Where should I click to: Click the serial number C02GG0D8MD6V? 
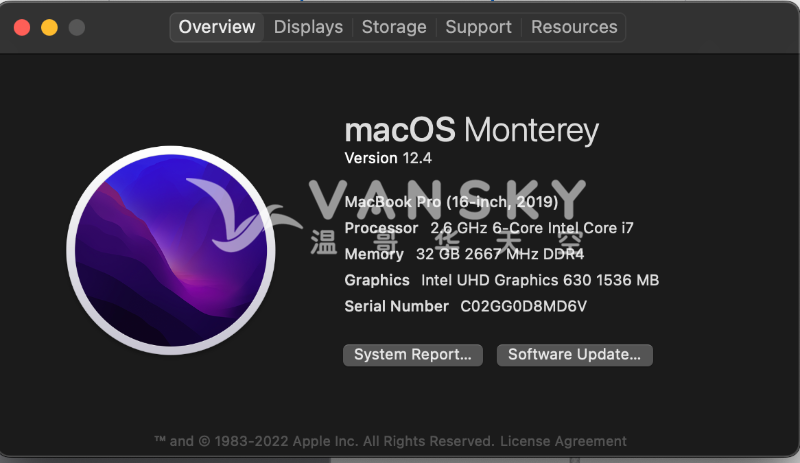coord(523,306)
